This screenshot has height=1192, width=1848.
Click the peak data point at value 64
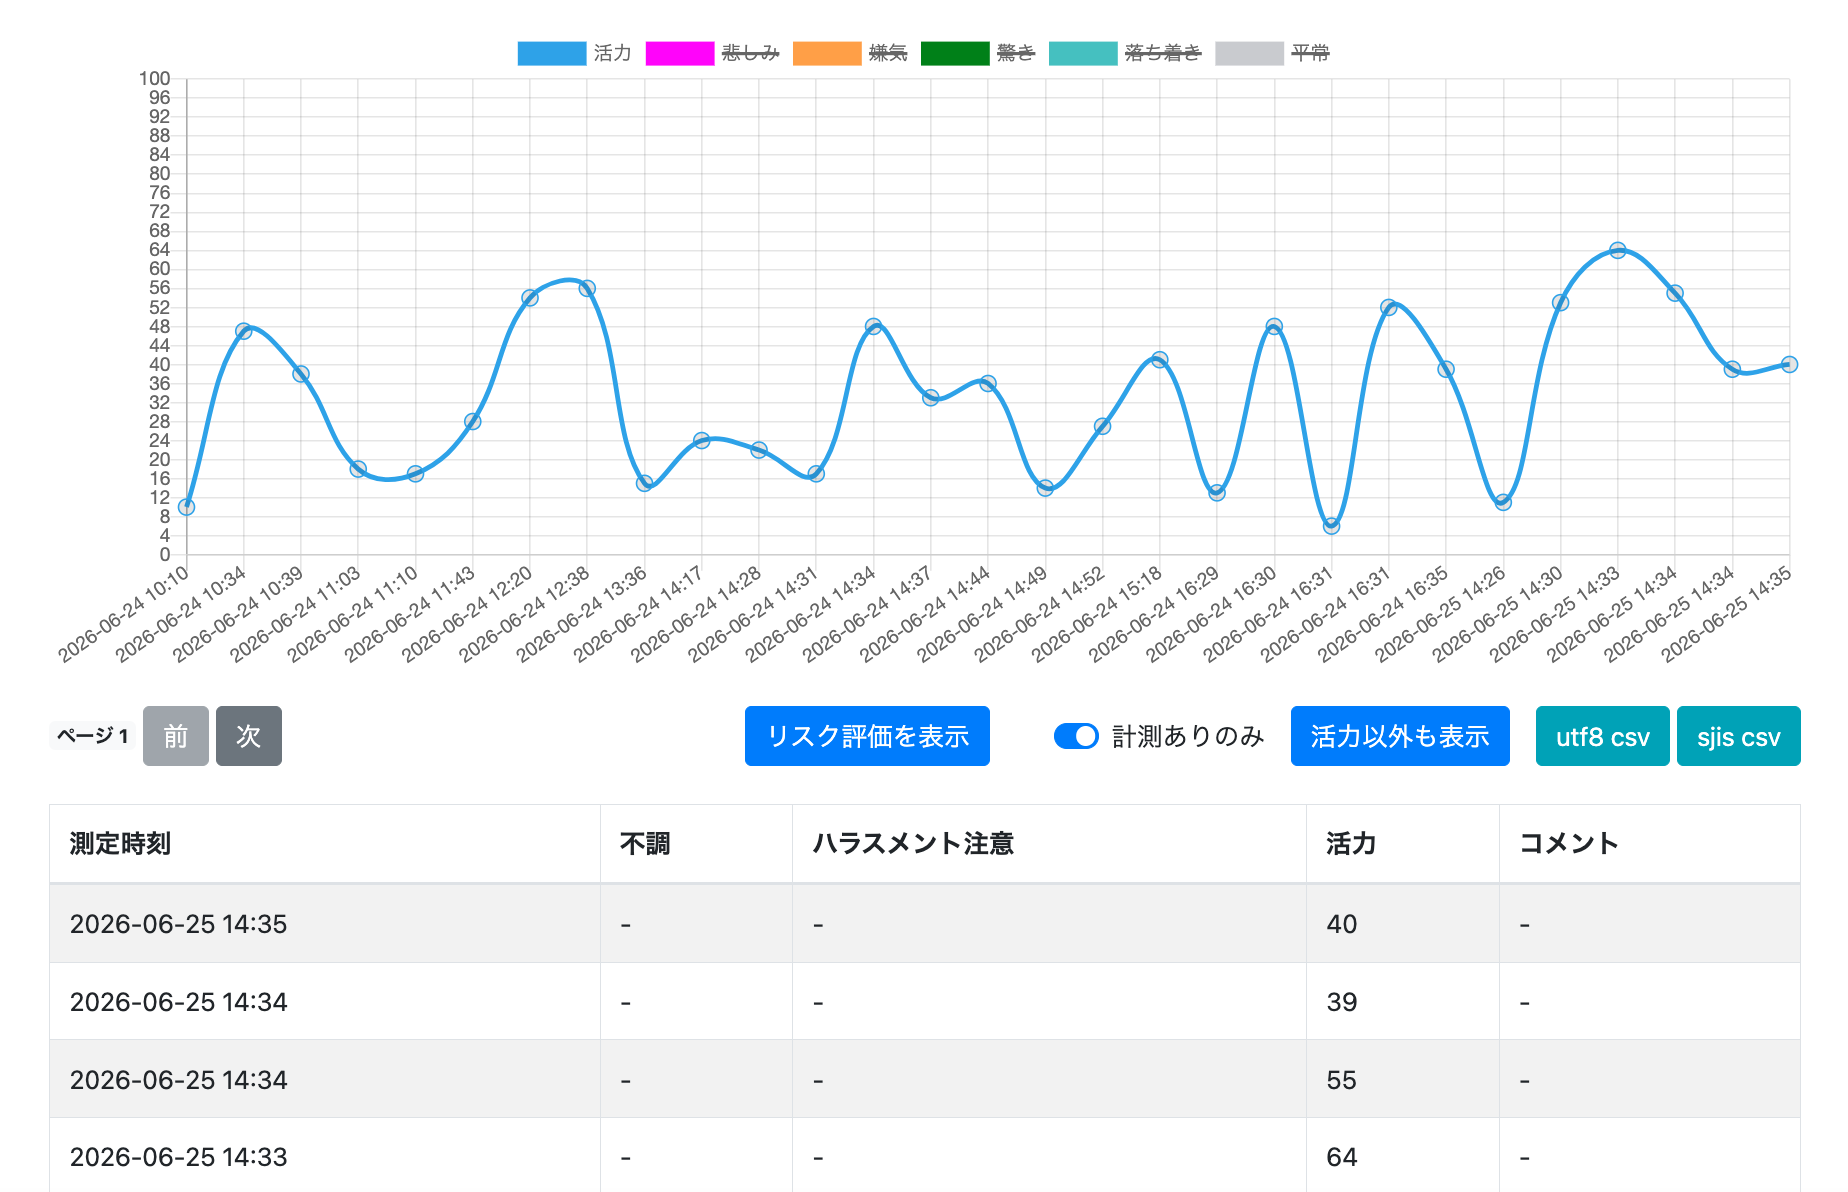point(1618,250)
